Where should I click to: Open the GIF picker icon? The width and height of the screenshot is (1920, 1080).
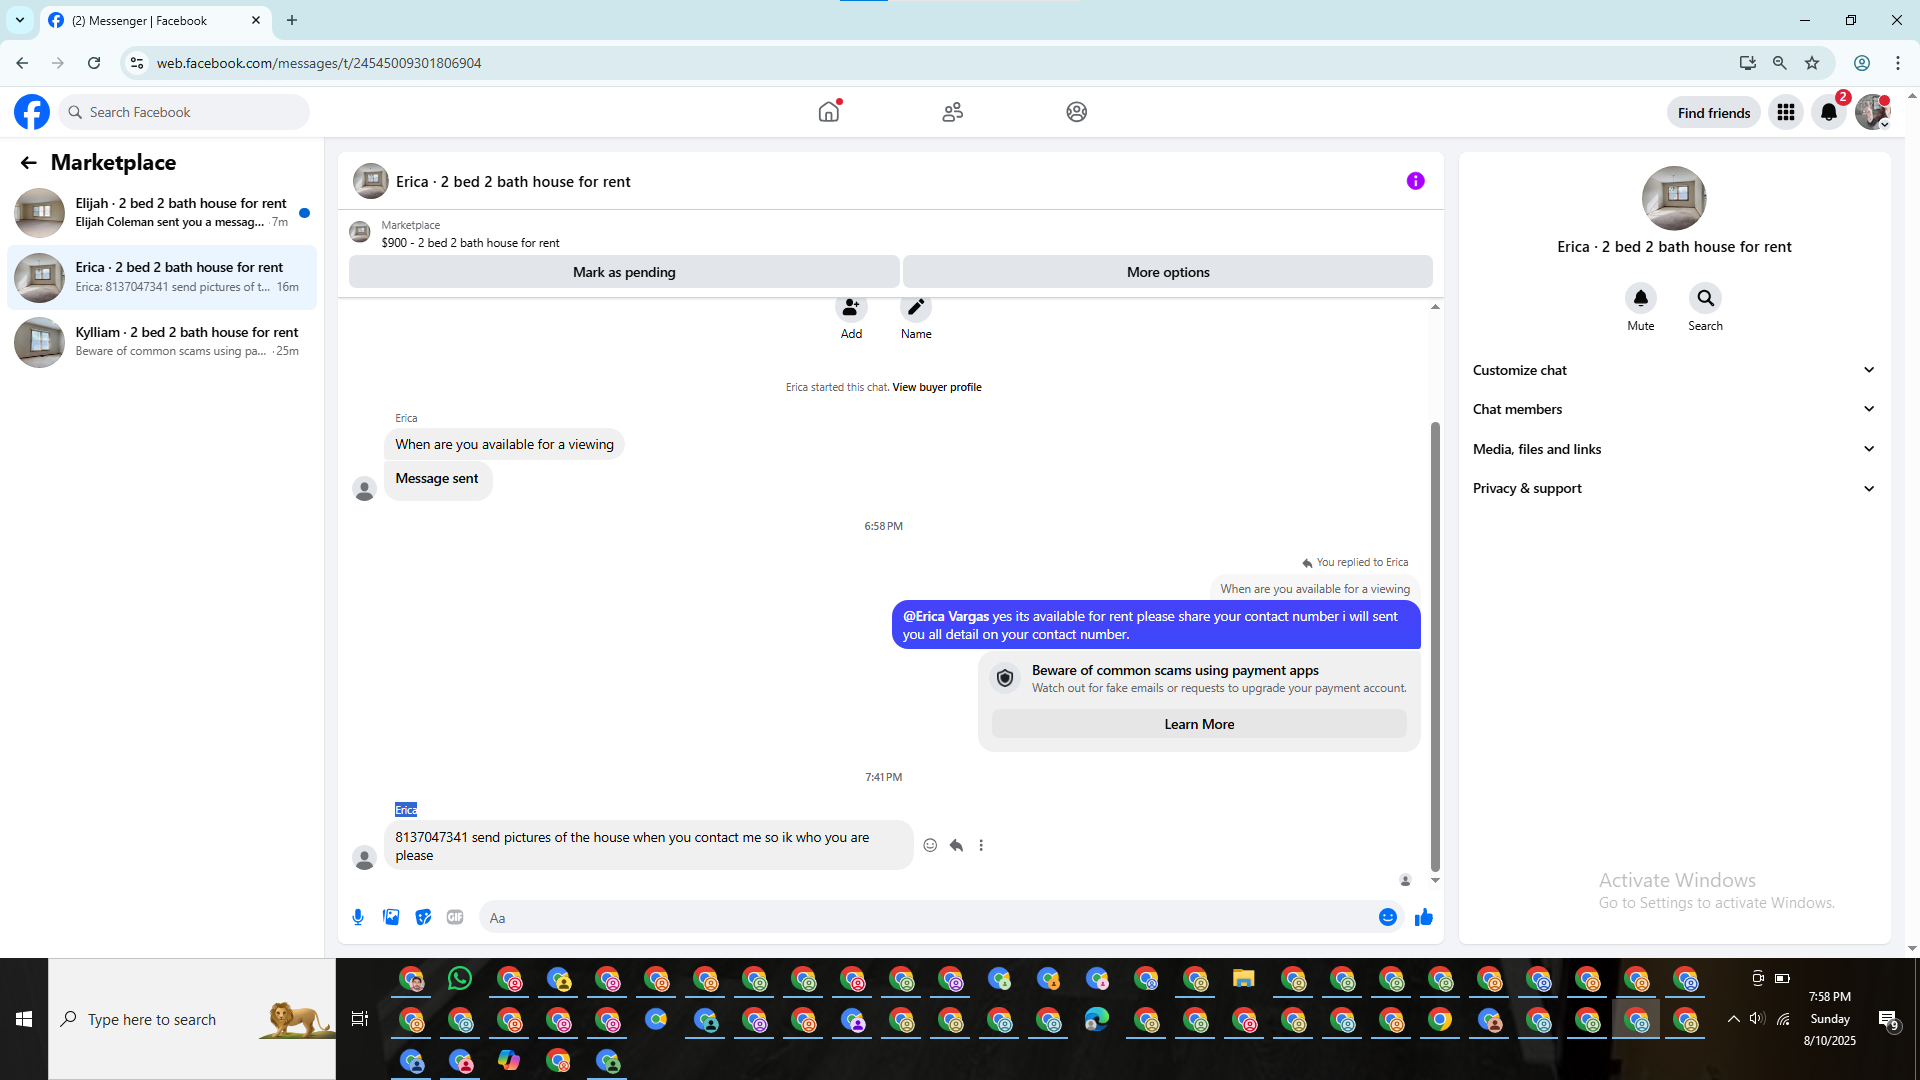455,917
